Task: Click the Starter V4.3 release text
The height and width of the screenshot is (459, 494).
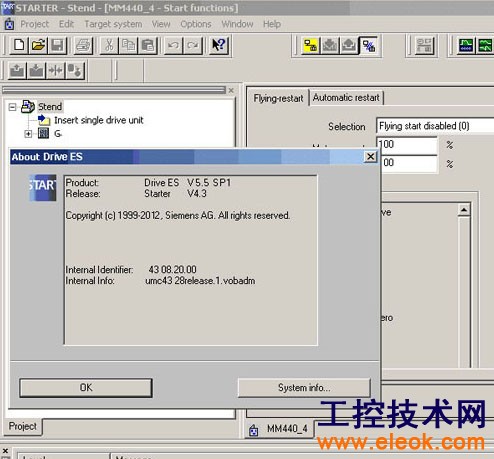Action: pos(175,194)
